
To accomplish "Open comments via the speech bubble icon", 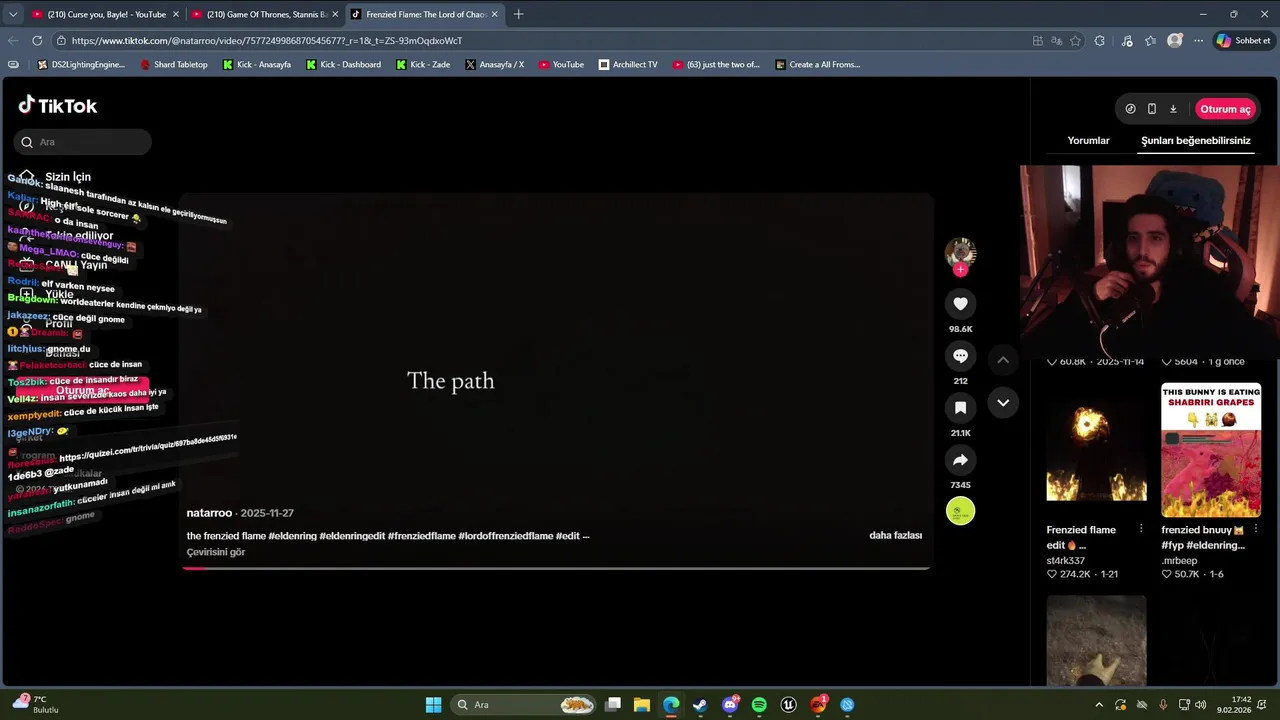I will pyautogui.click(x=960, y=356).
